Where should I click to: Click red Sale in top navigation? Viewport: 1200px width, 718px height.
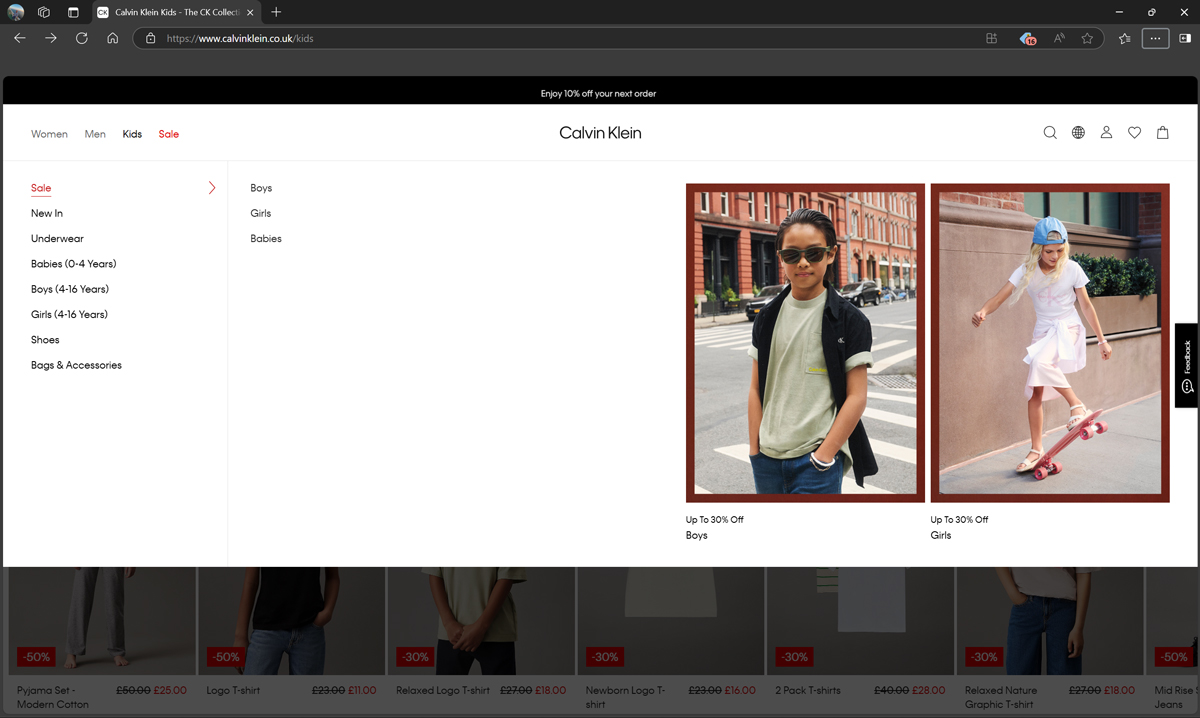(x=168, y=134)
